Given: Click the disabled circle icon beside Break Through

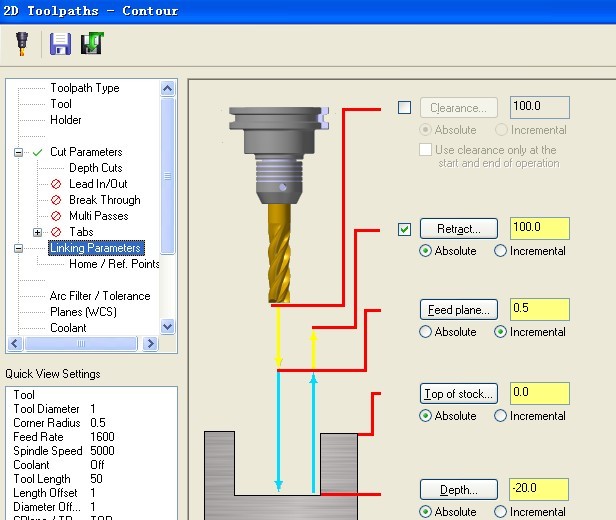Looking at the screenshot, I should click(x=56, y=200).
